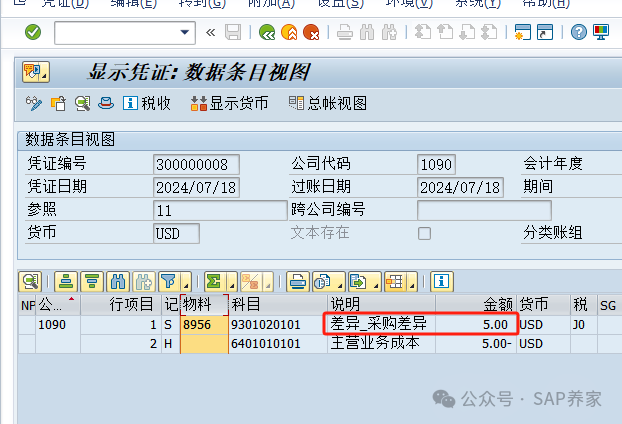This screenshot has width=622, height=424.
Task: Click the standard toolbar Find Next icon
Action: pyautogui.click(x=389, y=32)
